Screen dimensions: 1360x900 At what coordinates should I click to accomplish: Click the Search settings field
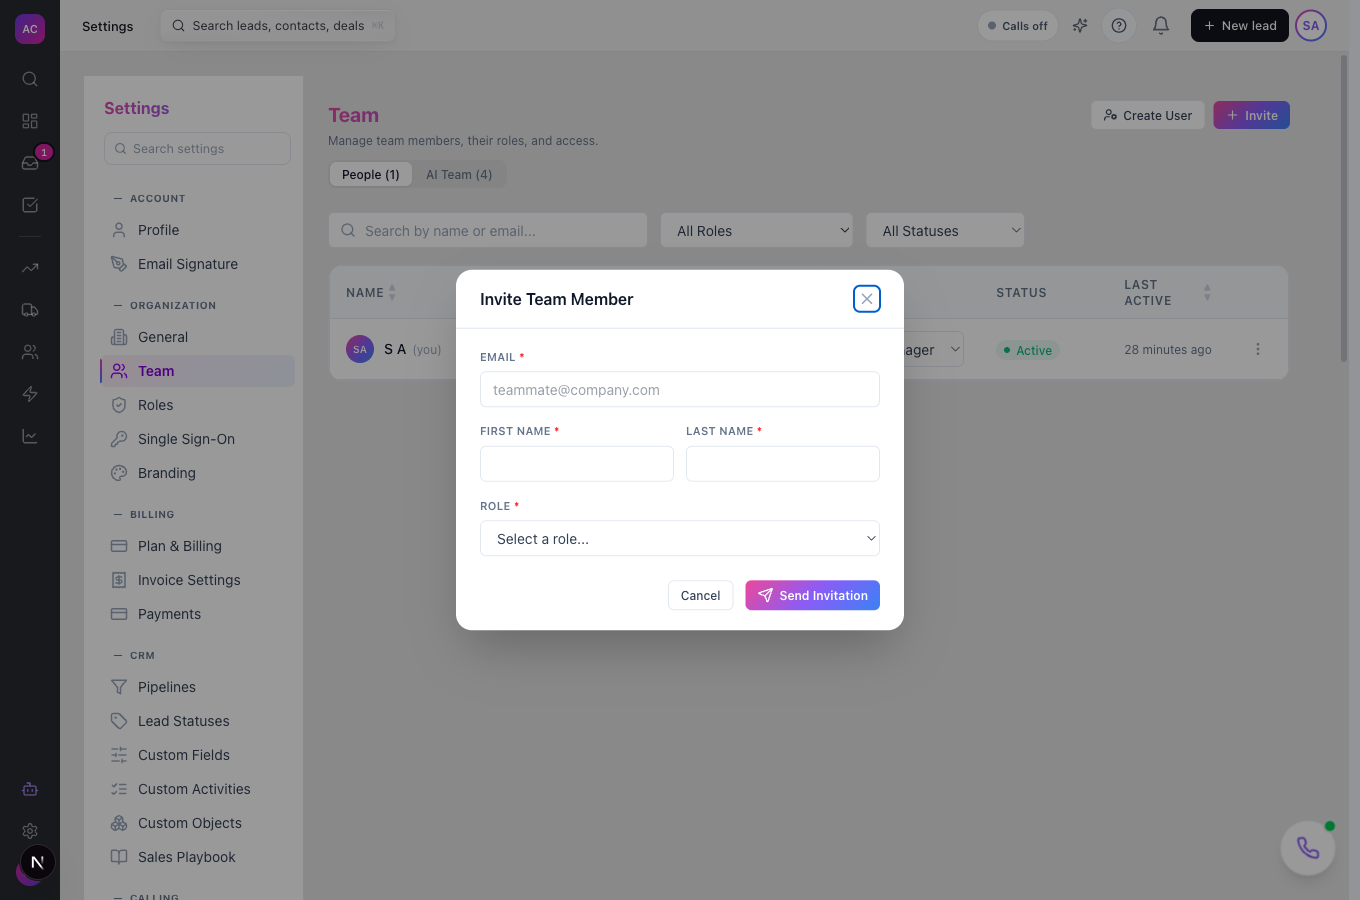click(197, 148)
